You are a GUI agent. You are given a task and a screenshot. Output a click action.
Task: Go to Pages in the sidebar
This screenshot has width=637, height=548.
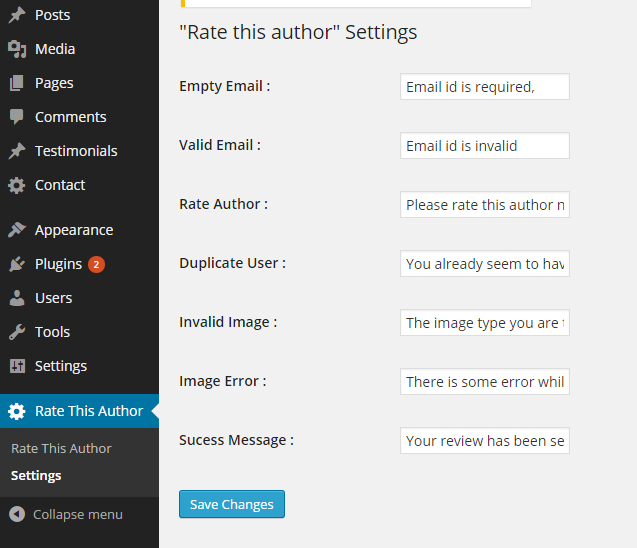pos(79,83)
